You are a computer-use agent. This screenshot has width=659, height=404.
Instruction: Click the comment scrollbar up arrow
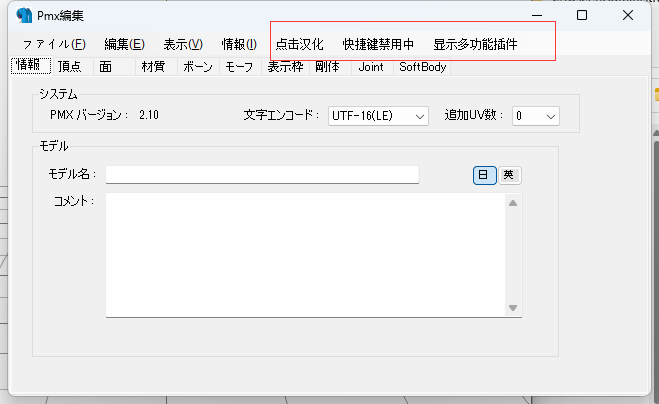pyautogui.click(x=513, y=203)
